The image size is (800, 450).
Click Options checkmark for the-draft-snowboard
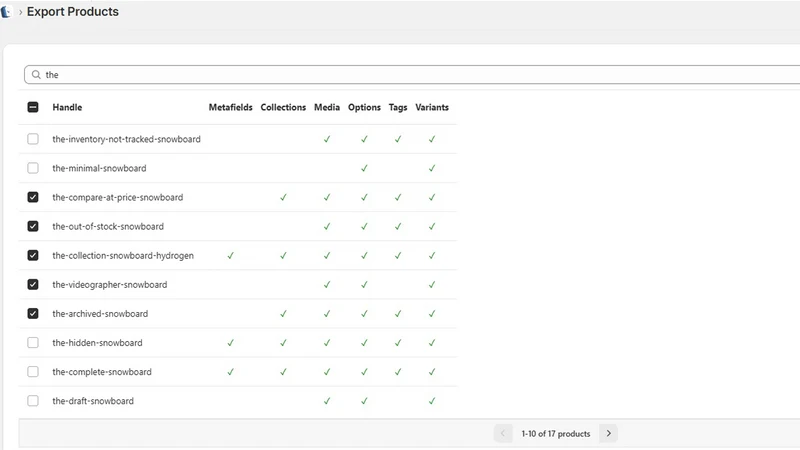click(x=364, y=401)
